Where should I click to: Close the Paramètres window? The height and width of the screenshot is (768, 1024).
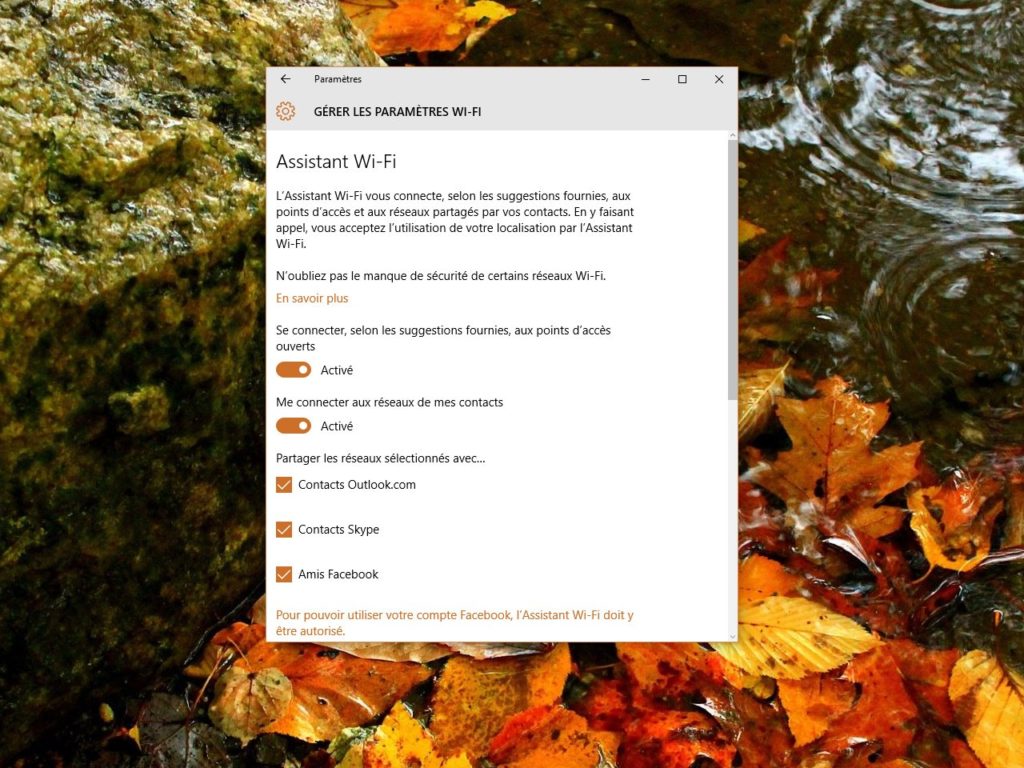(719, 79)
